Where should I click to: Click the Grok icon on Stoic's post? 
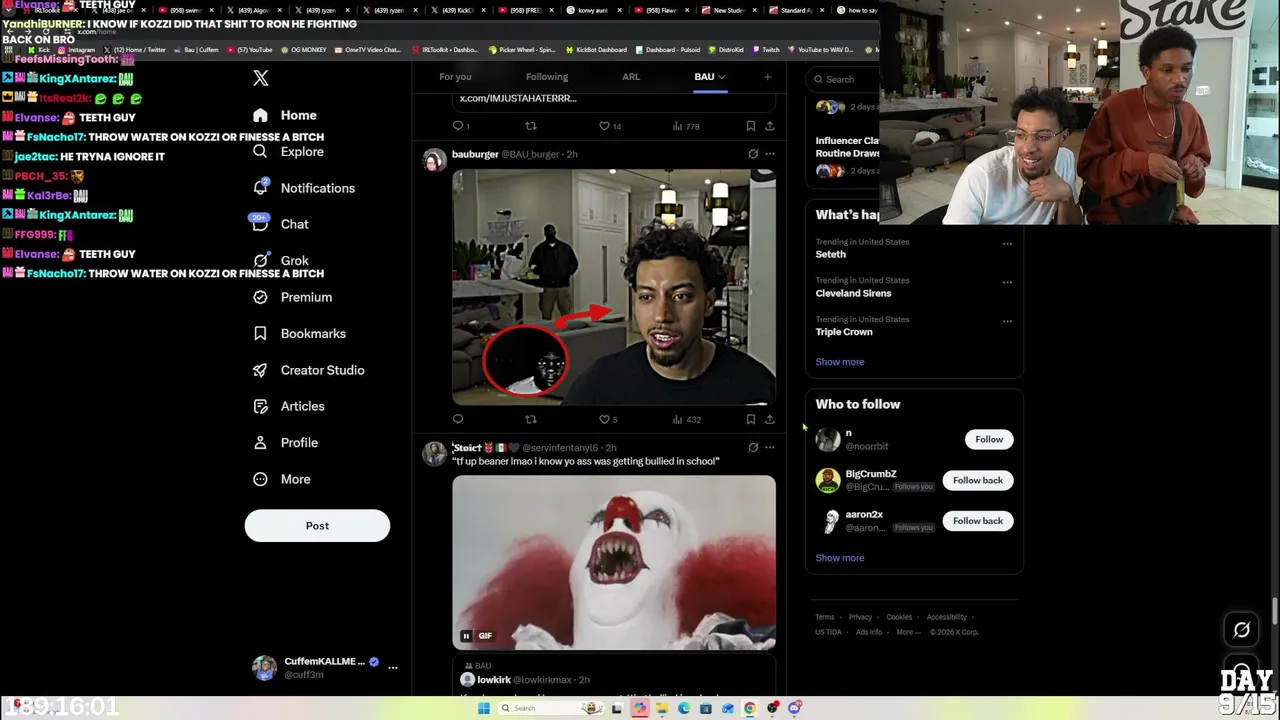click(753, 447)
